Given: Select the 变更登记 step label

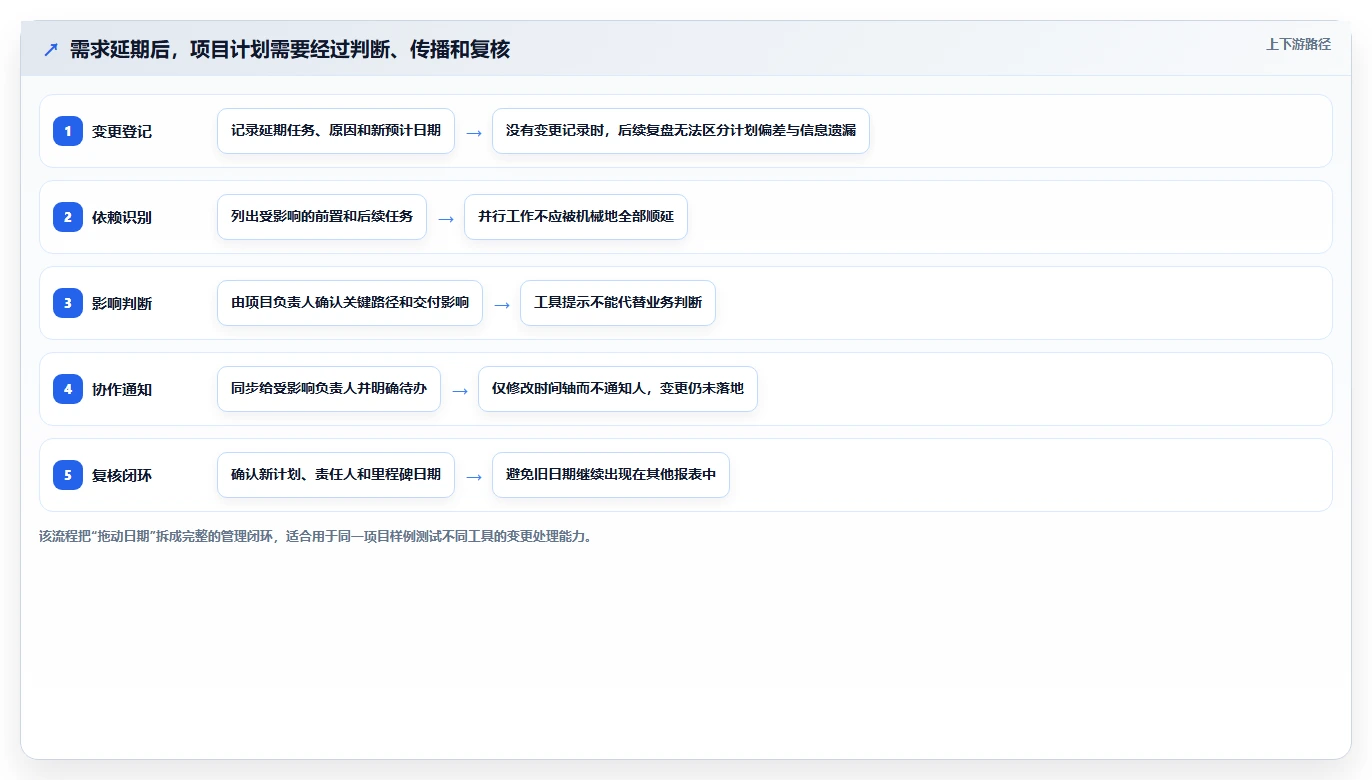Looking at the screenshot, I should 122,132.
